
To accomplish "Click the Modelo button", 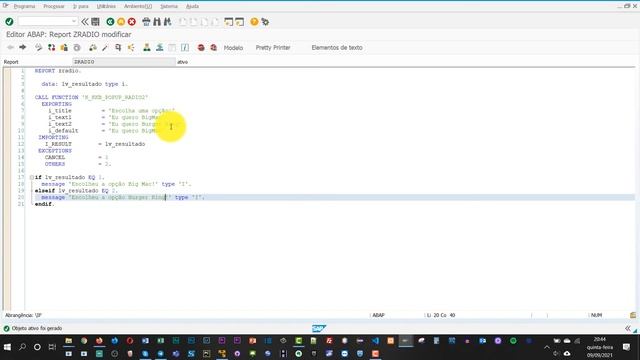I will 233,48.
